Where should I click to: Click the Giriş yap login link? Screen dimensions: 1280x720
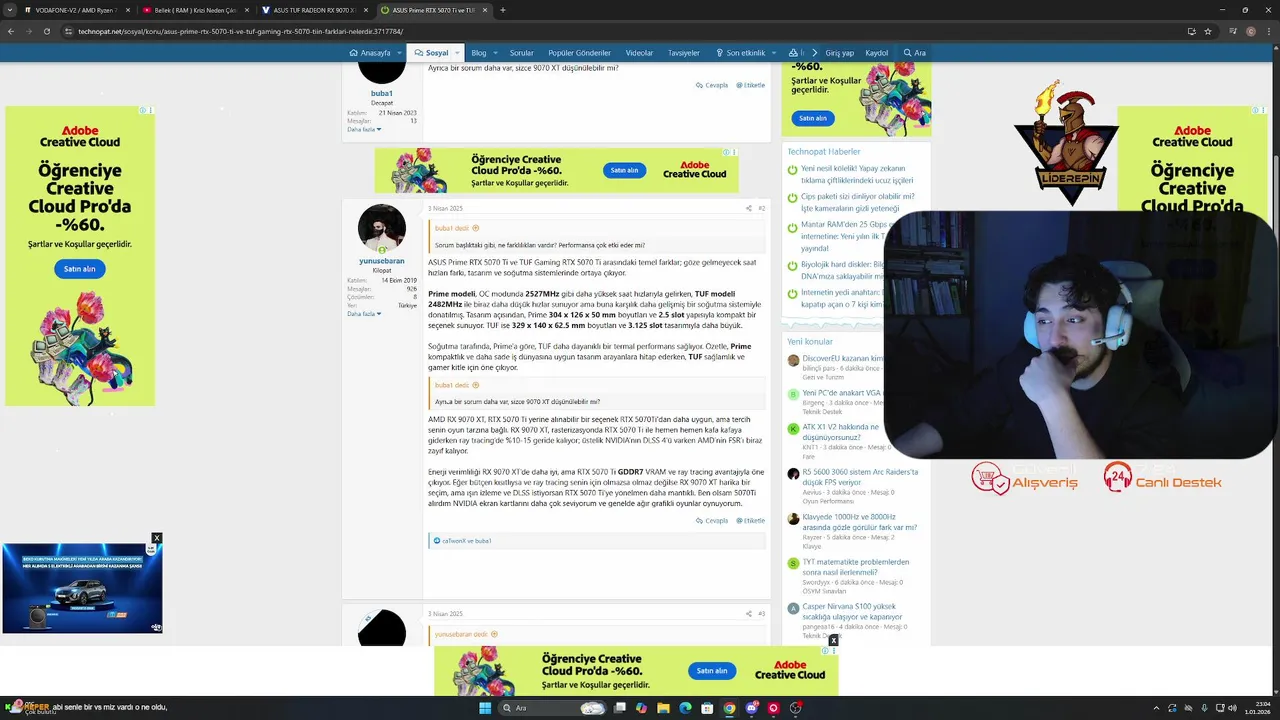(x=840, y=53)
